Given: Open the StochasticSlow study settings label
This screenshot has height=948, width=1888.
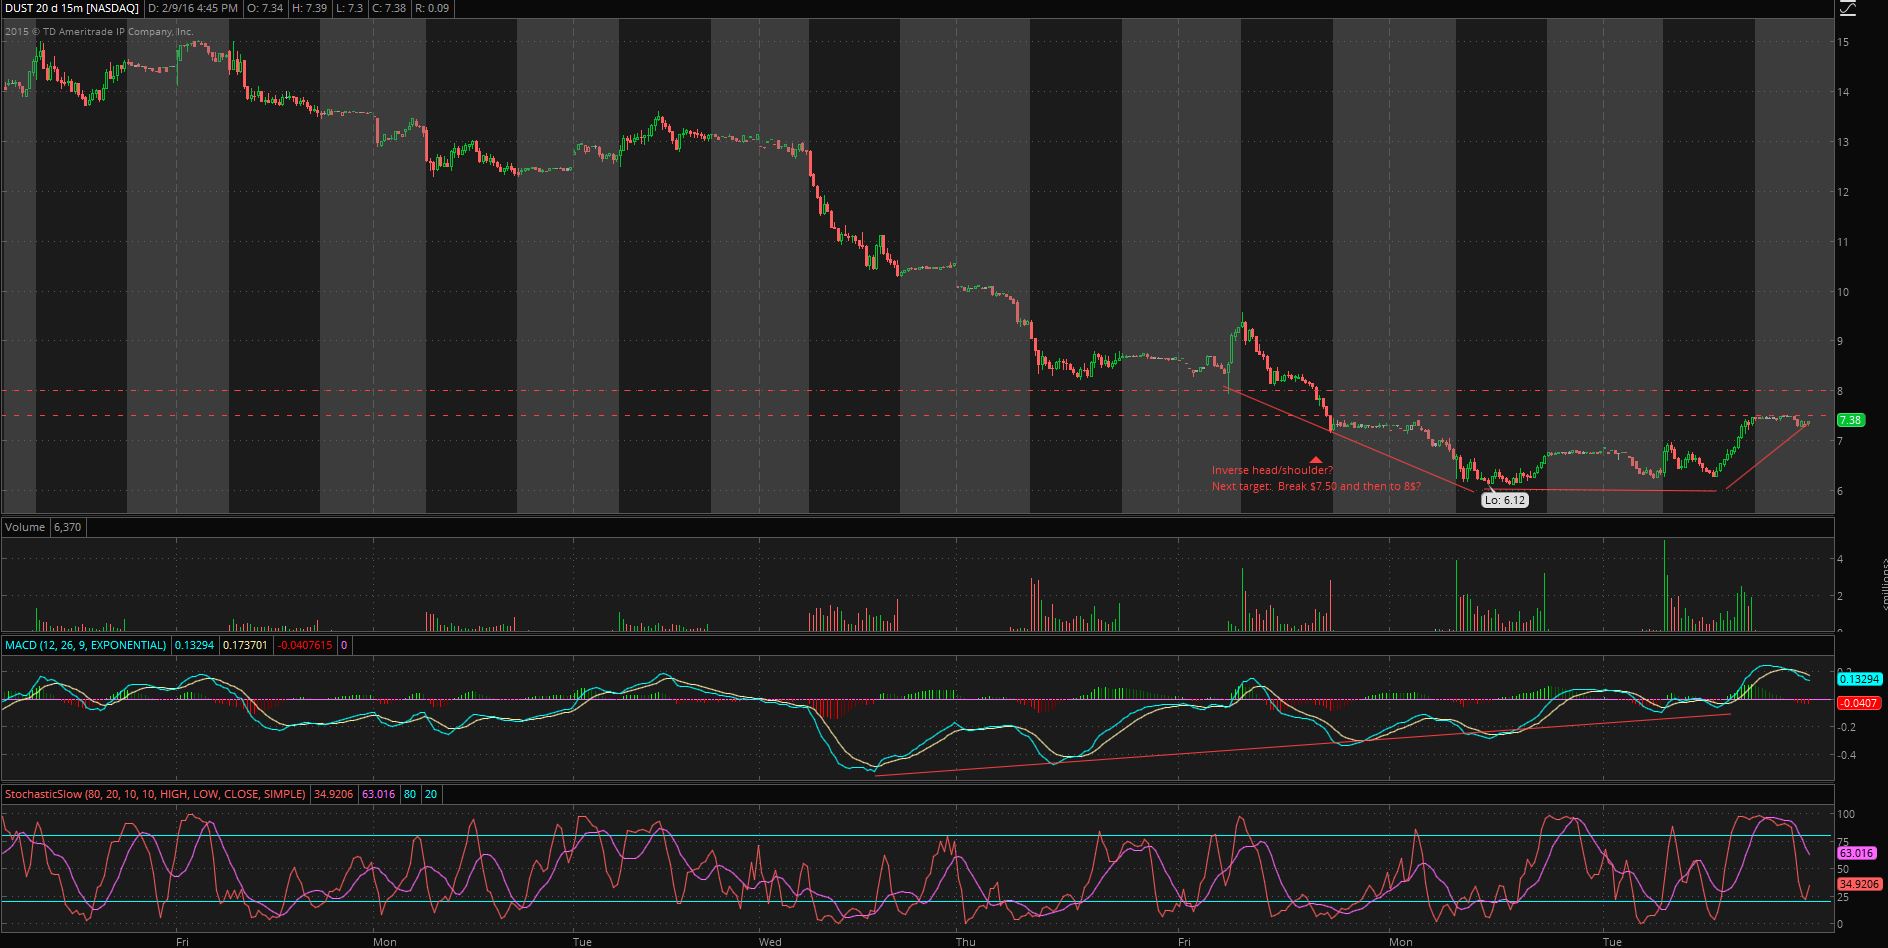Looking at the screenshot, I should coord(155,794).
